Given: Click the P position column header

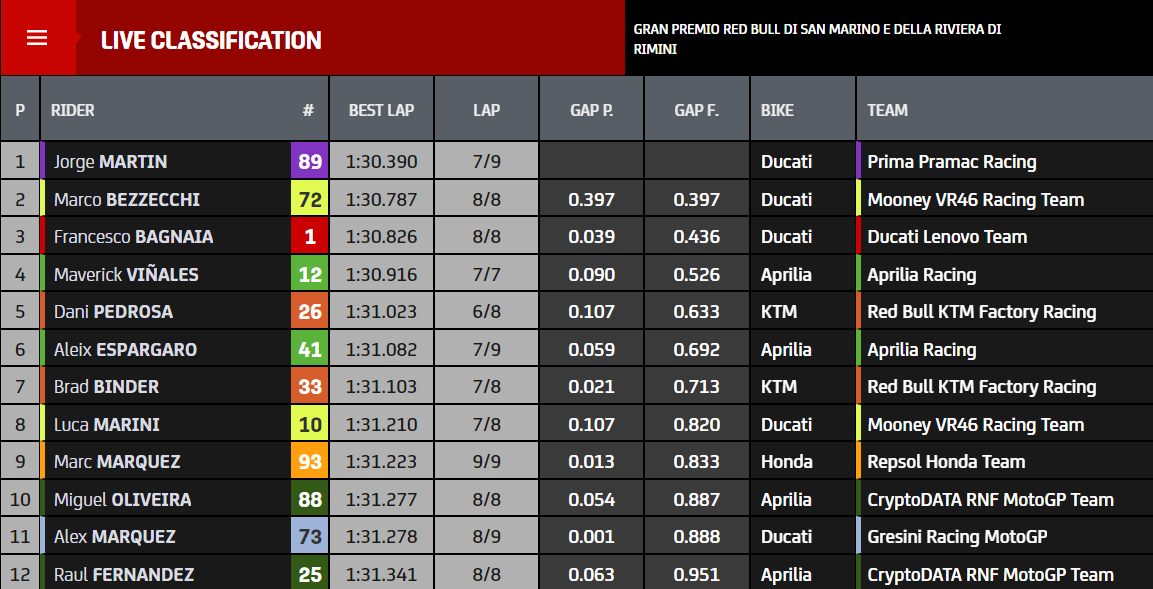Looking at the screenshot, I should [x=19, y=109].
